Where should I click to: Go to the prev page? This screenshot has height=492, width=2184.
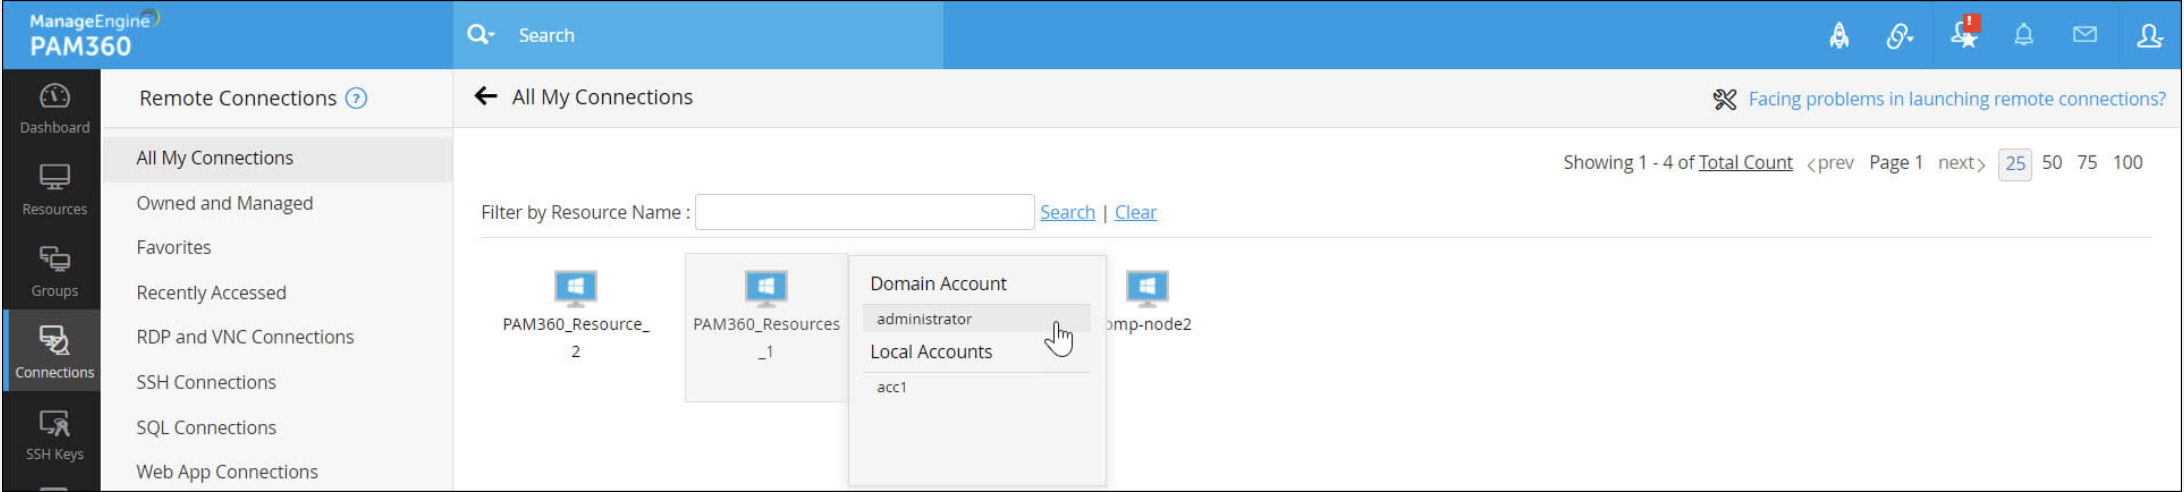point(1830,162)
